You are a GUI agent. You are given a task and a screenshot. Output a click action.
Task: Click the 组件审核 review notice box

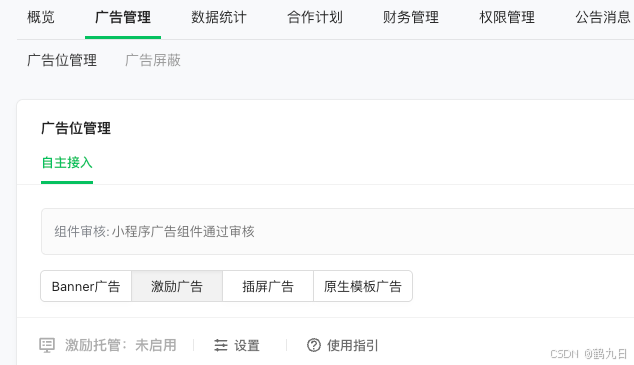point(337,232)
